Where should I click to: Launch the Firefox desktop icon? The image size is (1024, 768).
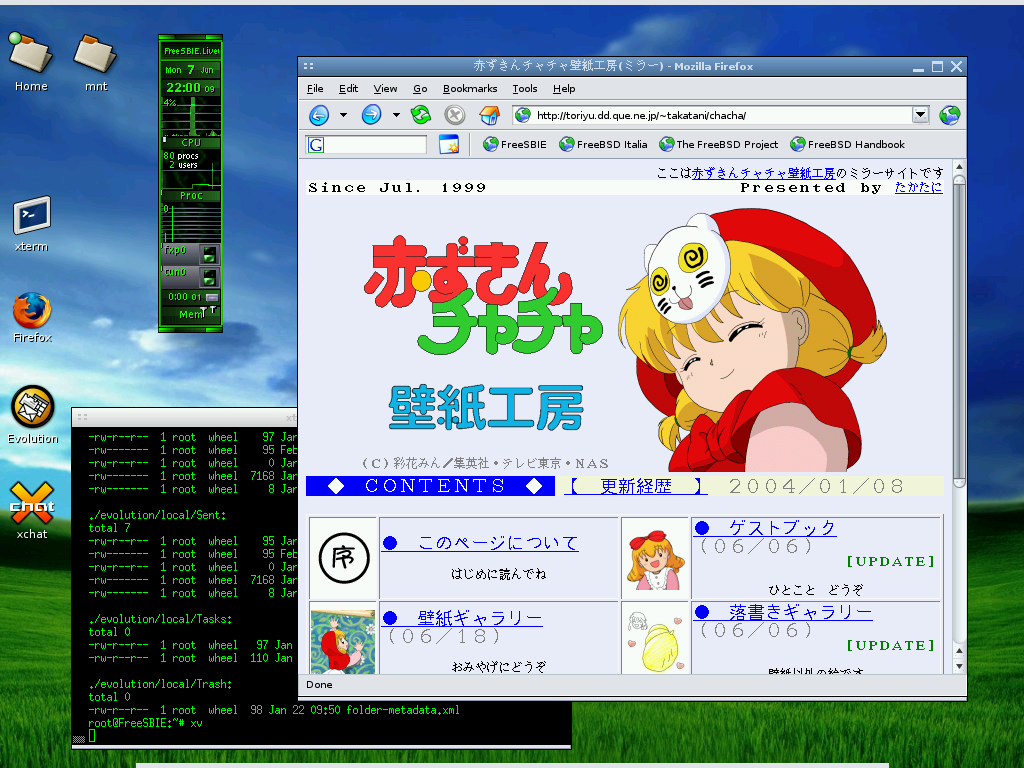(x=32, y=318)
